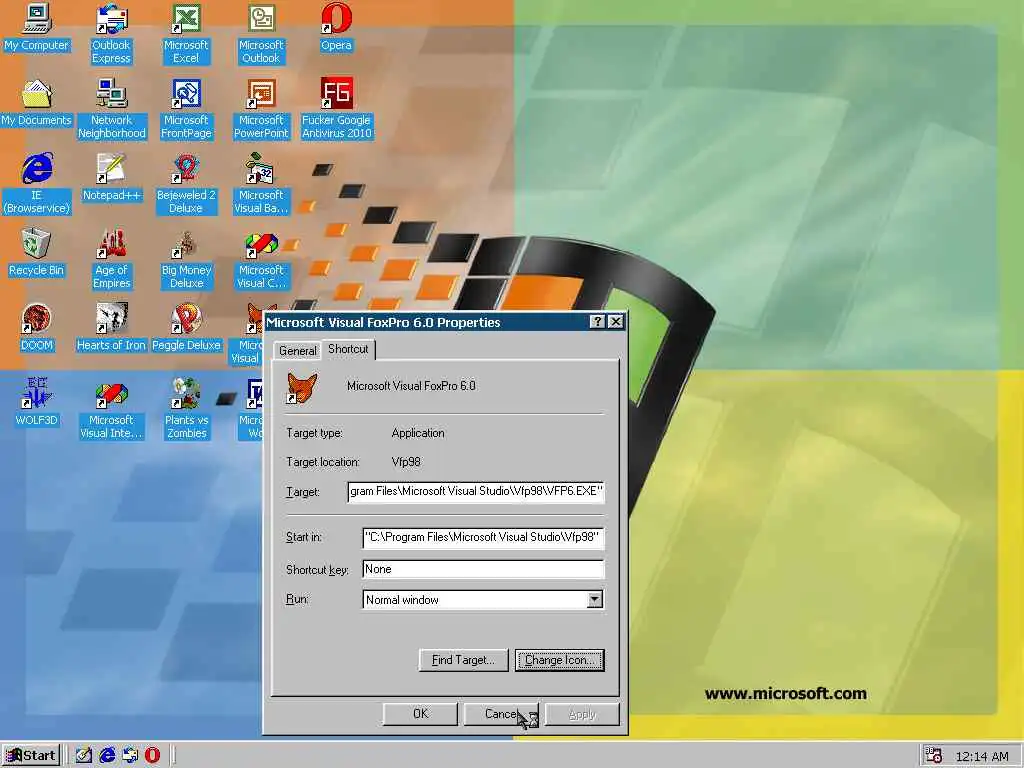Click the question mark help button

(x=597, y=322)
